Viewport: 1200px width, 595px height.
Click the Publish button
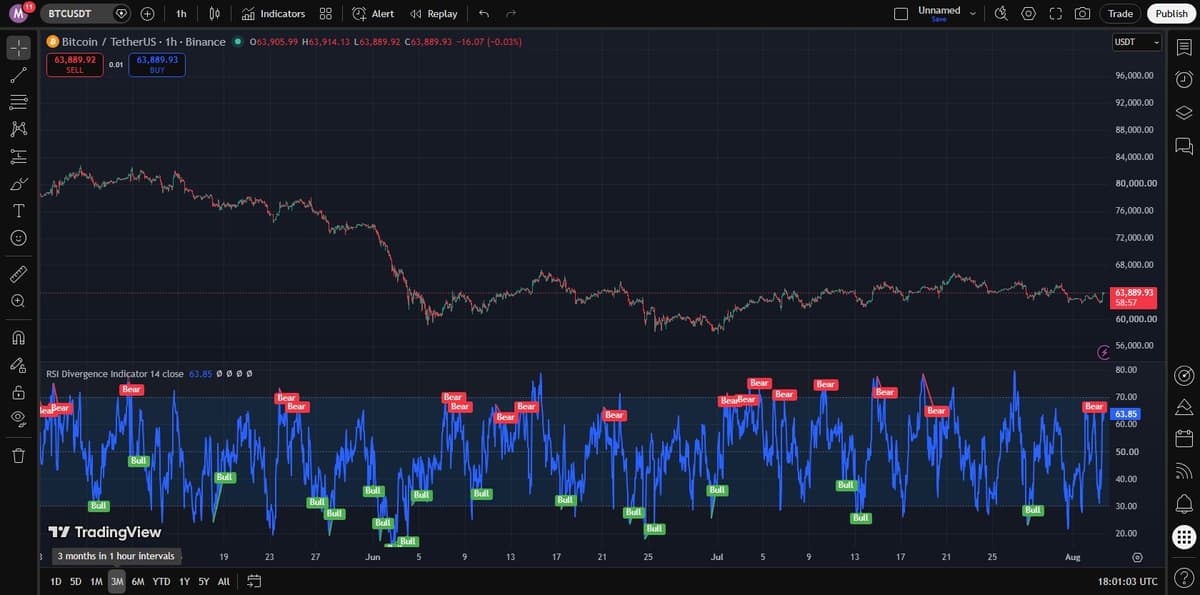[1172, 14]
